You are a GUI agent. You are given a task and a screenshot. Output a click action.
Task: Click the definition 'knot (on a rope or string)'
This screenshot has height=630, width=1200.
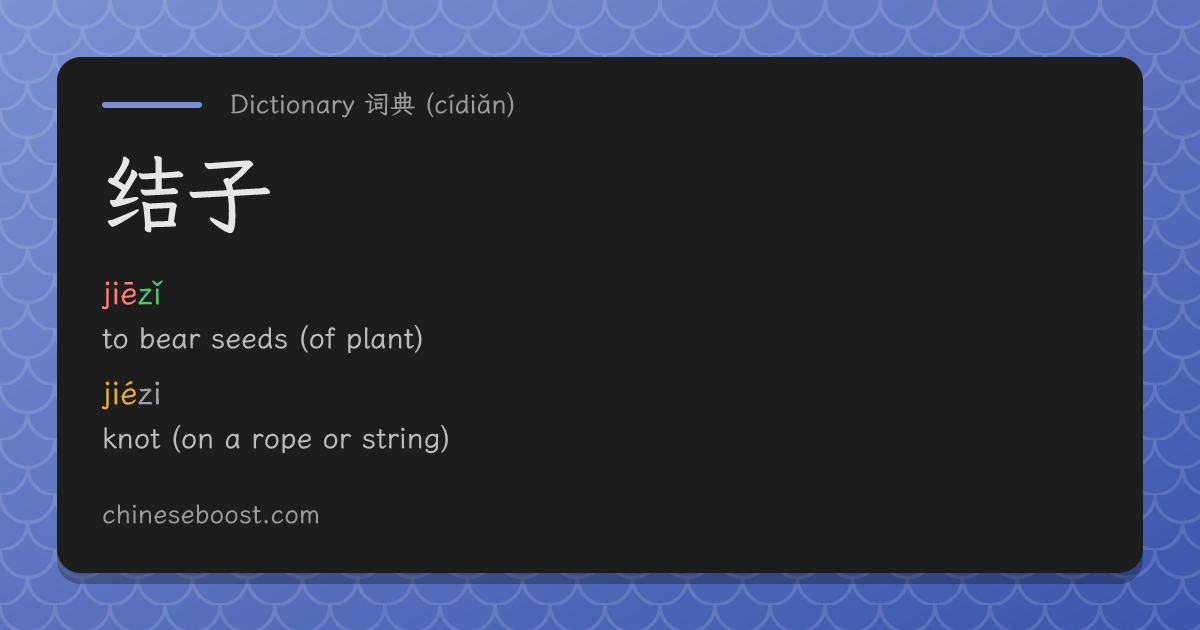276,439
